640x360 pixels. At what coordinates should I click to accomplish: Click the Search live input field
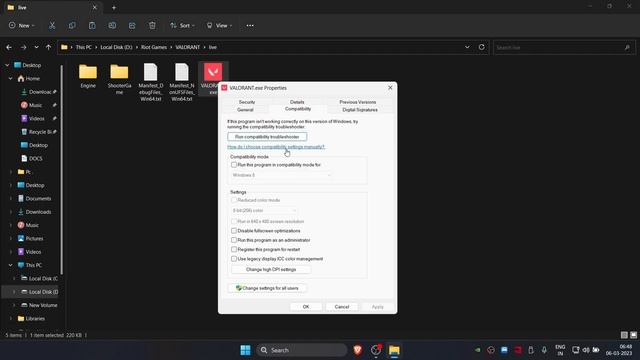pos(564,47)
